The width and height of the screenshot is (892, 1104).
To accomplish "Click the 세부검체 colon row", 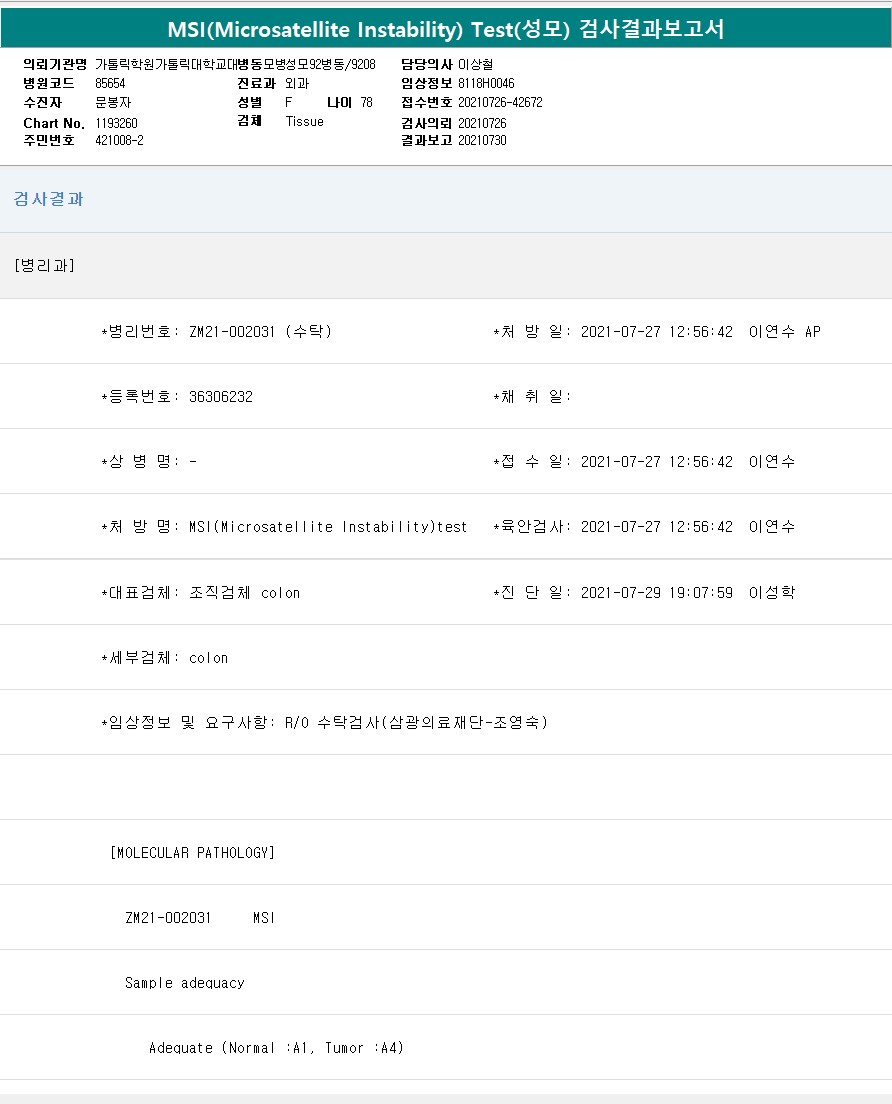I will click(x=165, y=658).
